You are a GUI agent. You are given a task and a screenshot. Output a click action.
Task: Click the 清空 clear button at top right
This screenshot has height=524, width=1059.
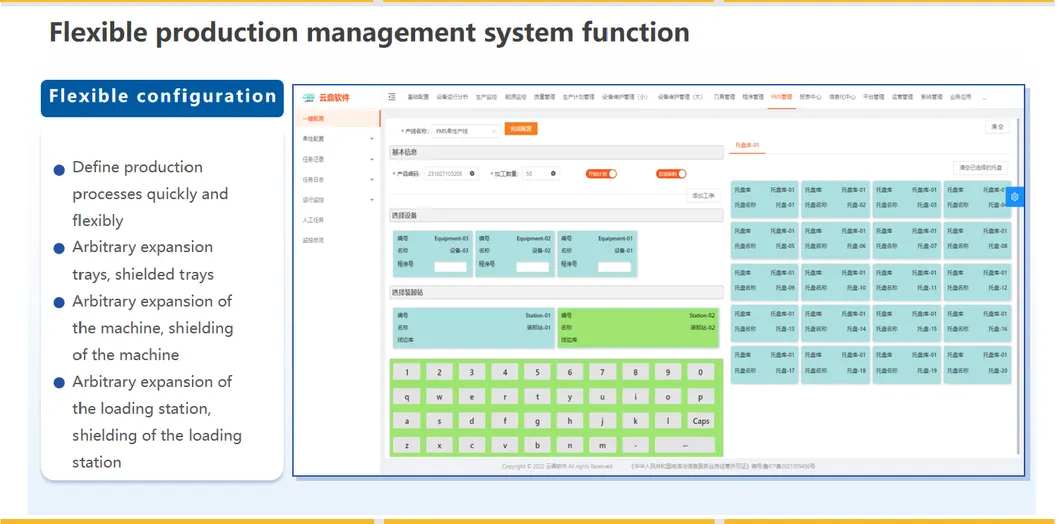coord(996,127)
